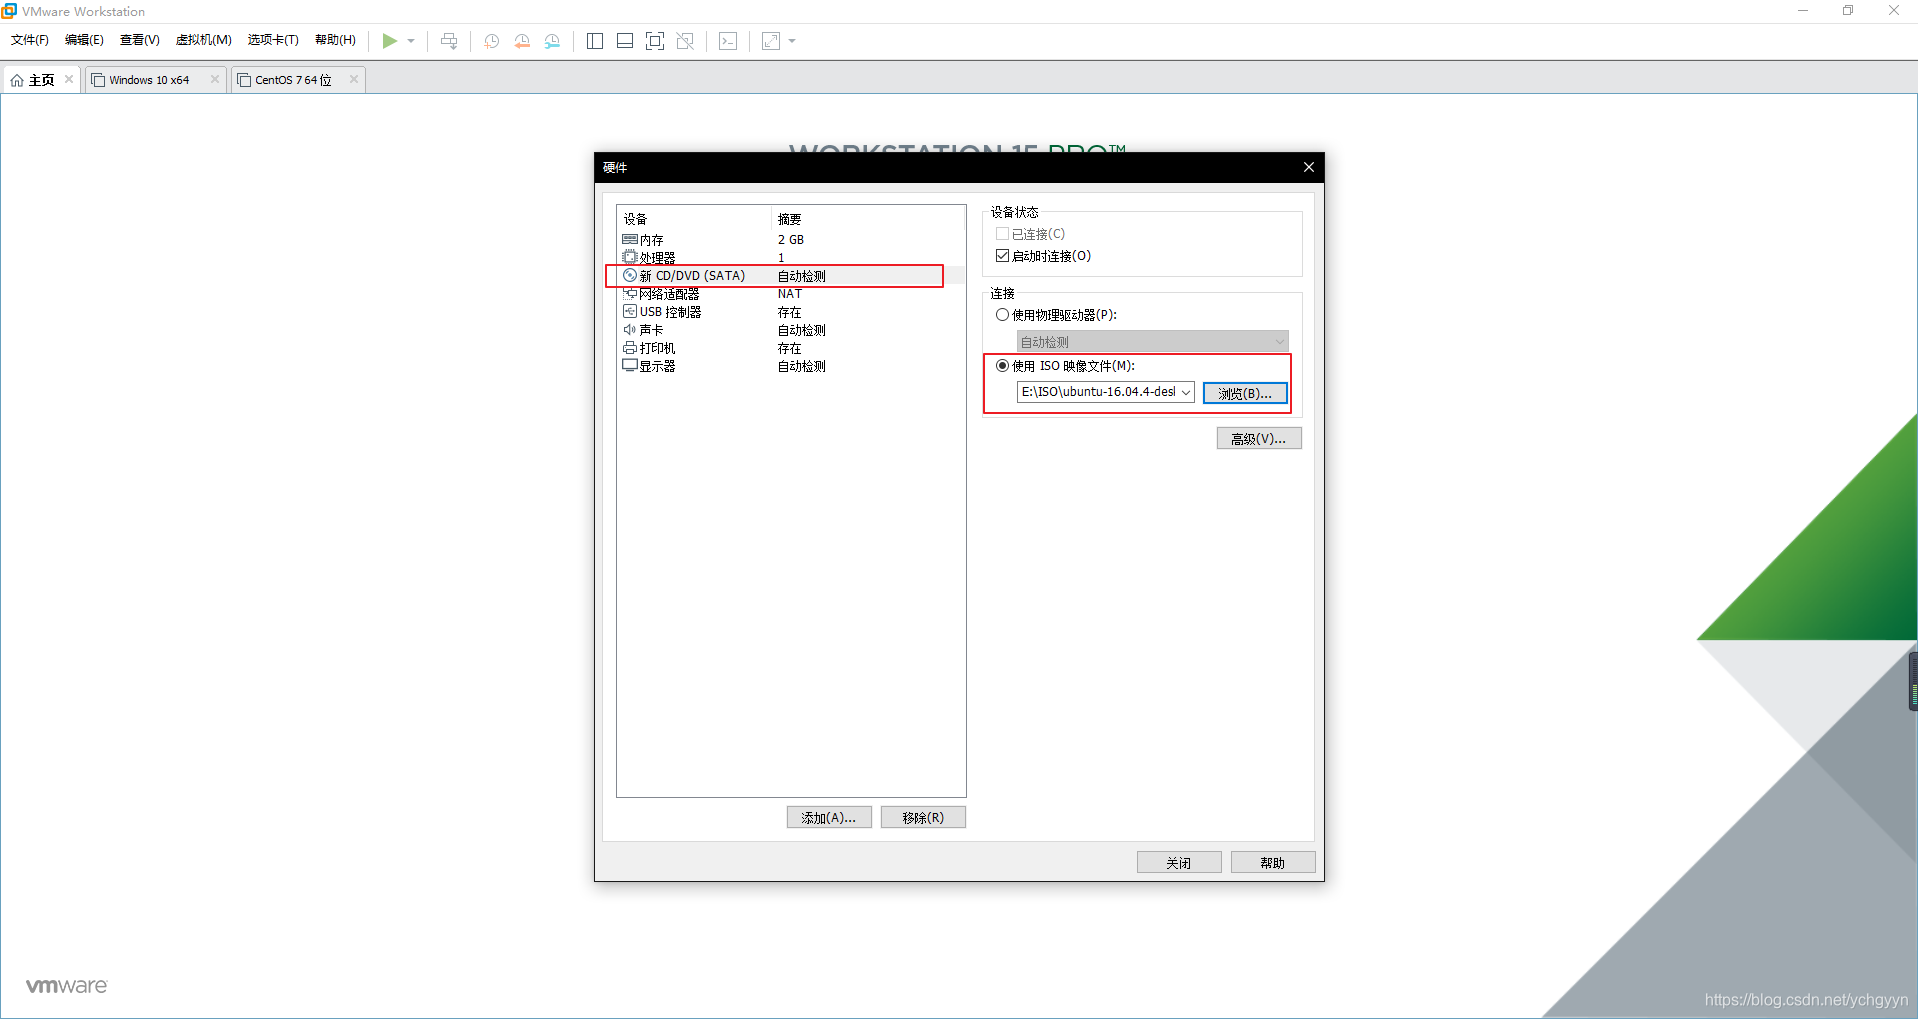
Task: Select the network adapter 网络适配器 icon
Action: (x=630, y=293)
